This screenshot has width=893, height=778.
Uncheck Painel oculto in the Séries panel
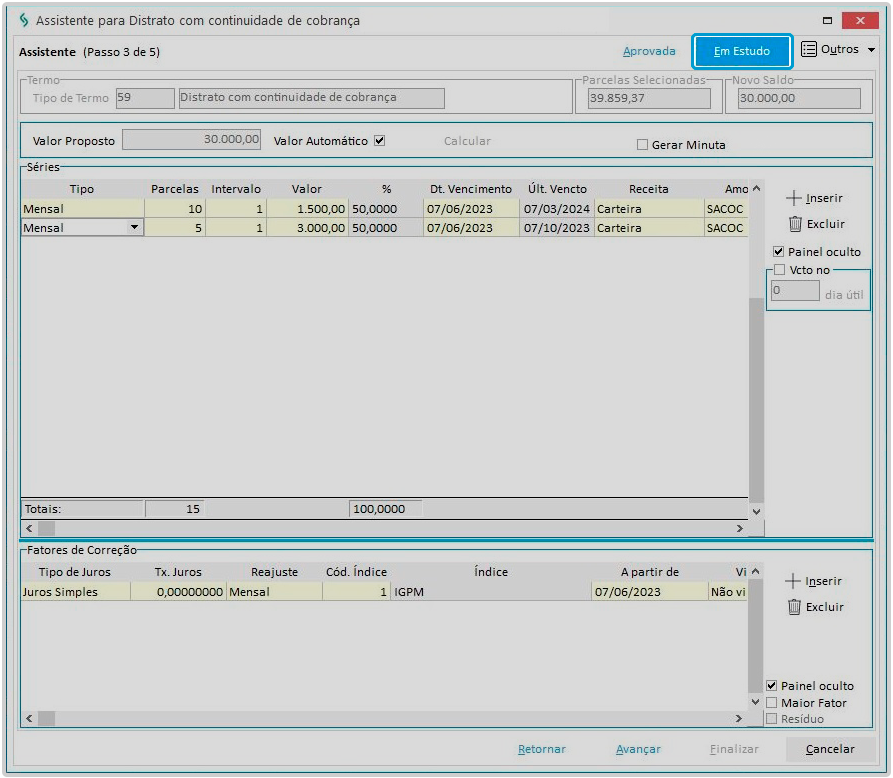coord(779,252)
